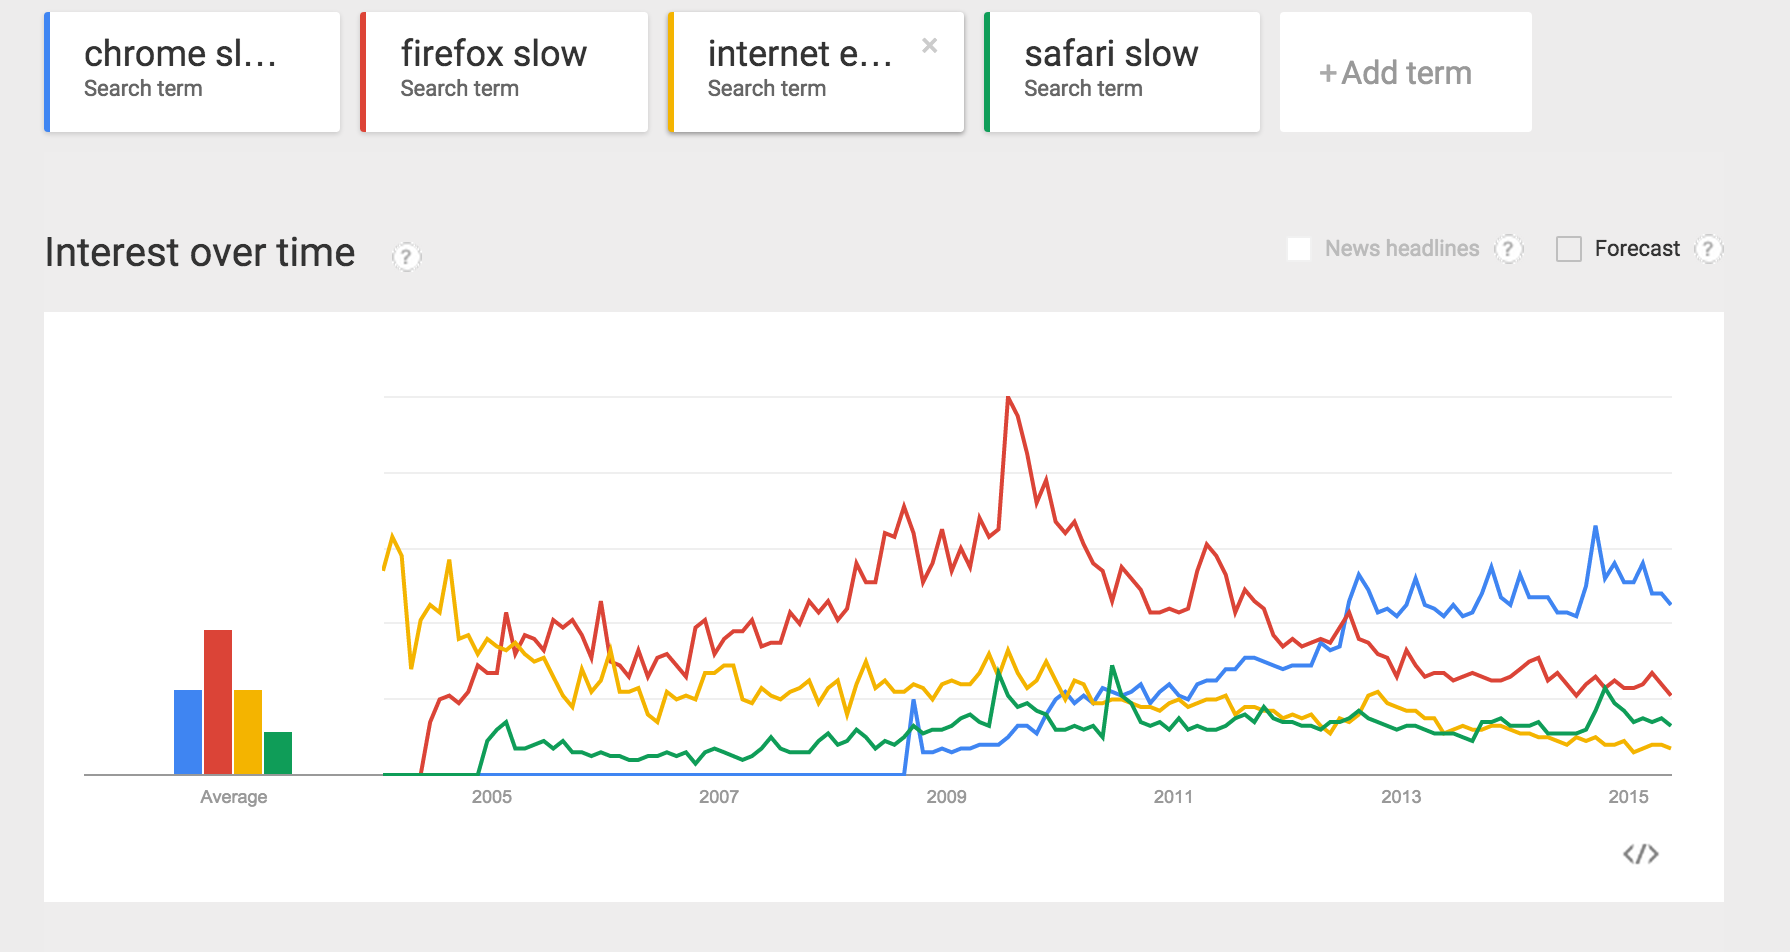1790x952 pixels.
Task: Edit the firefox slow search term
Action: (x=504, y=72)
